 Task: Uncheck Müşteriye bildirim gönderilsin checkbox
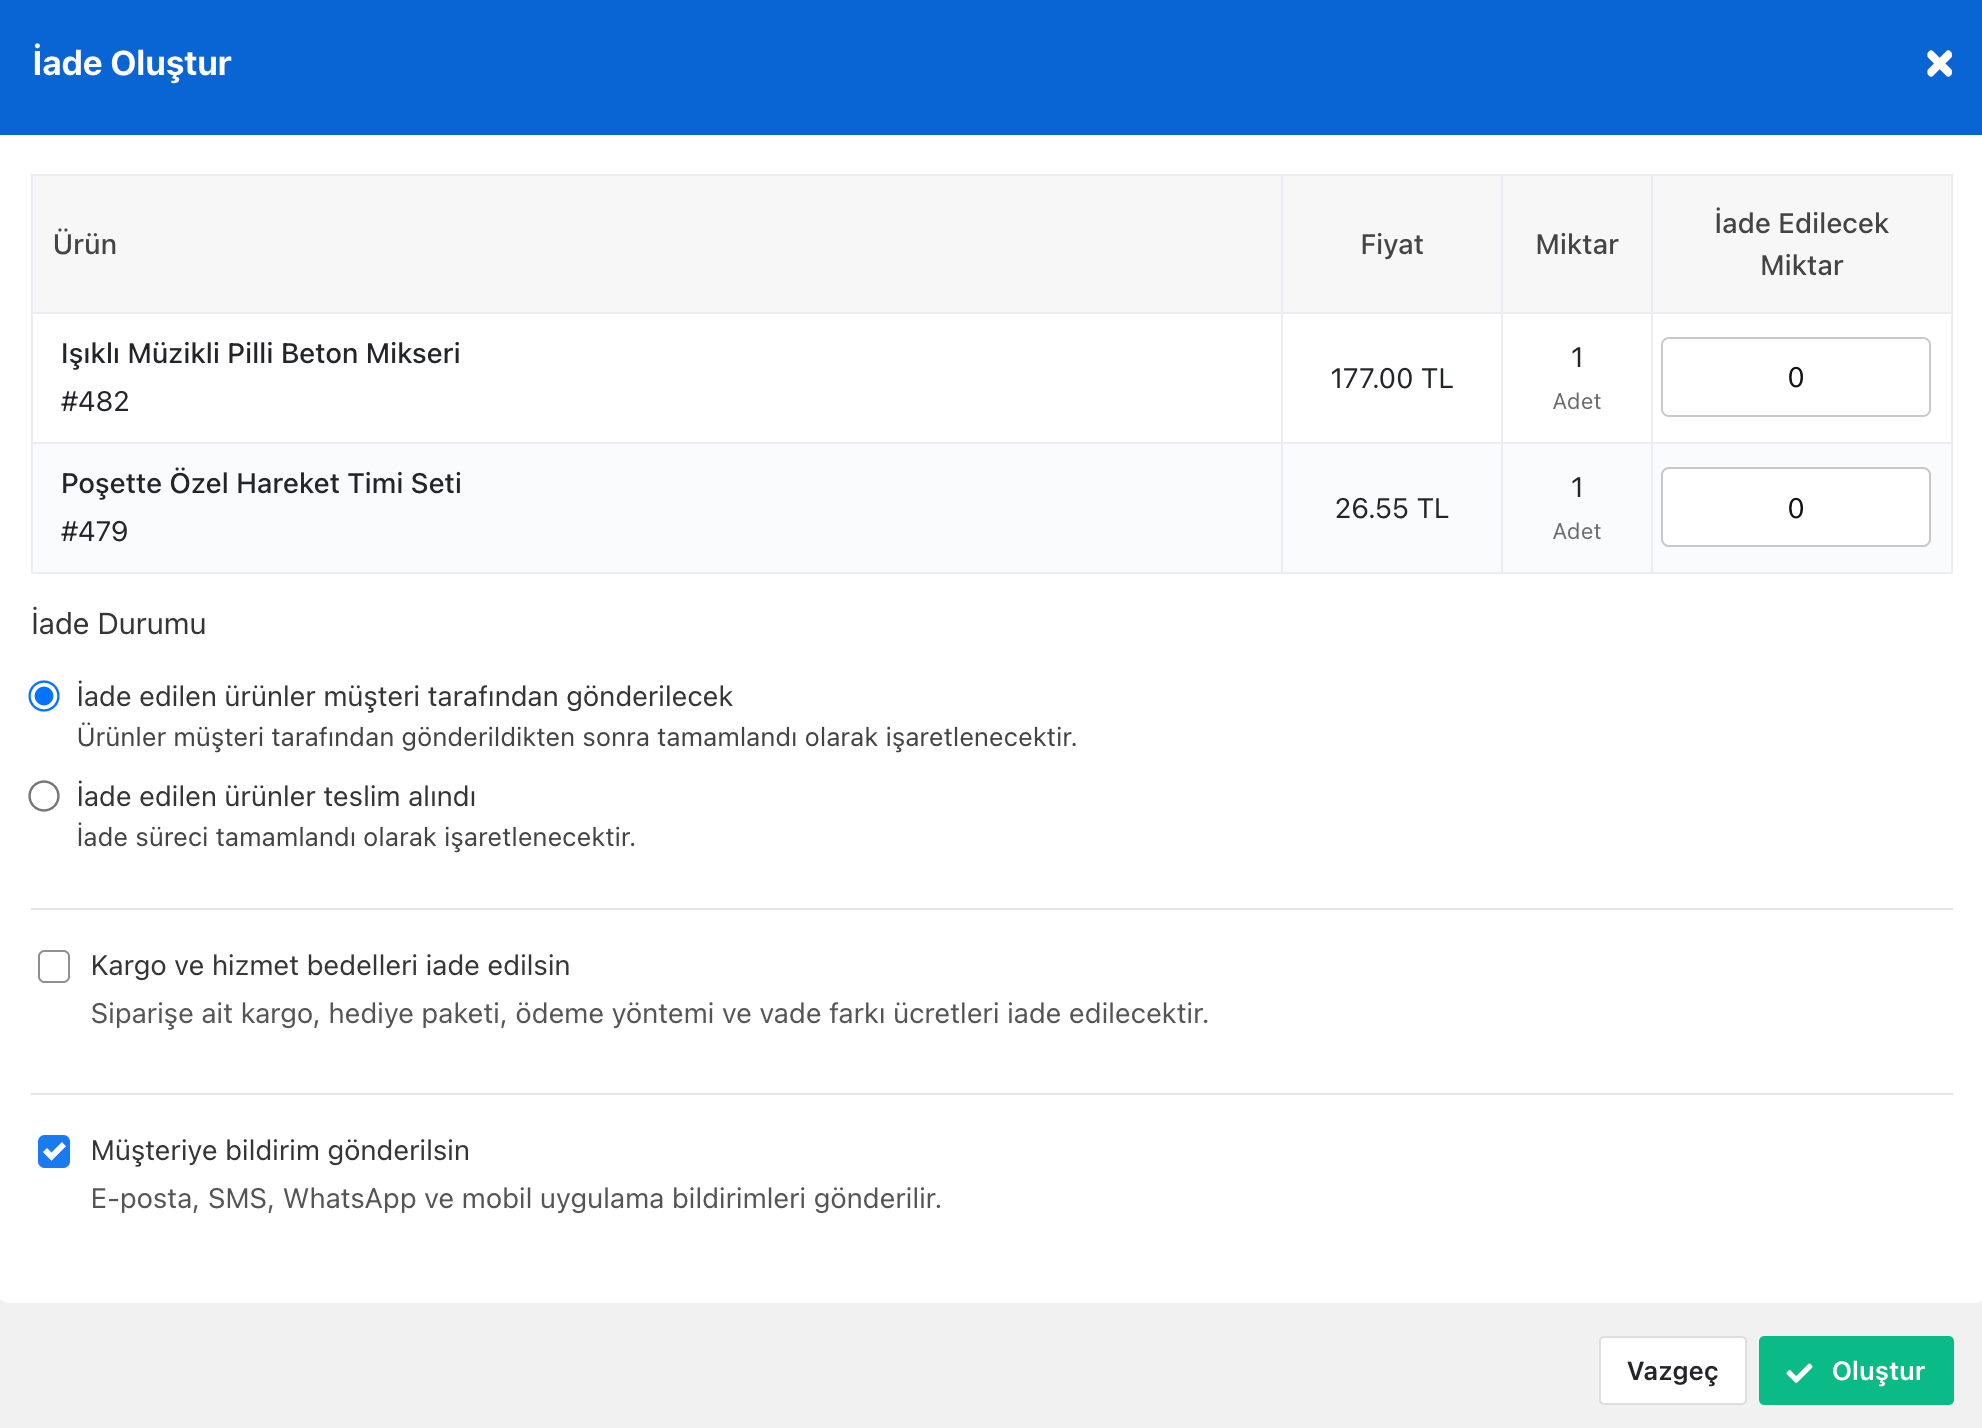tap(54, 1151)
